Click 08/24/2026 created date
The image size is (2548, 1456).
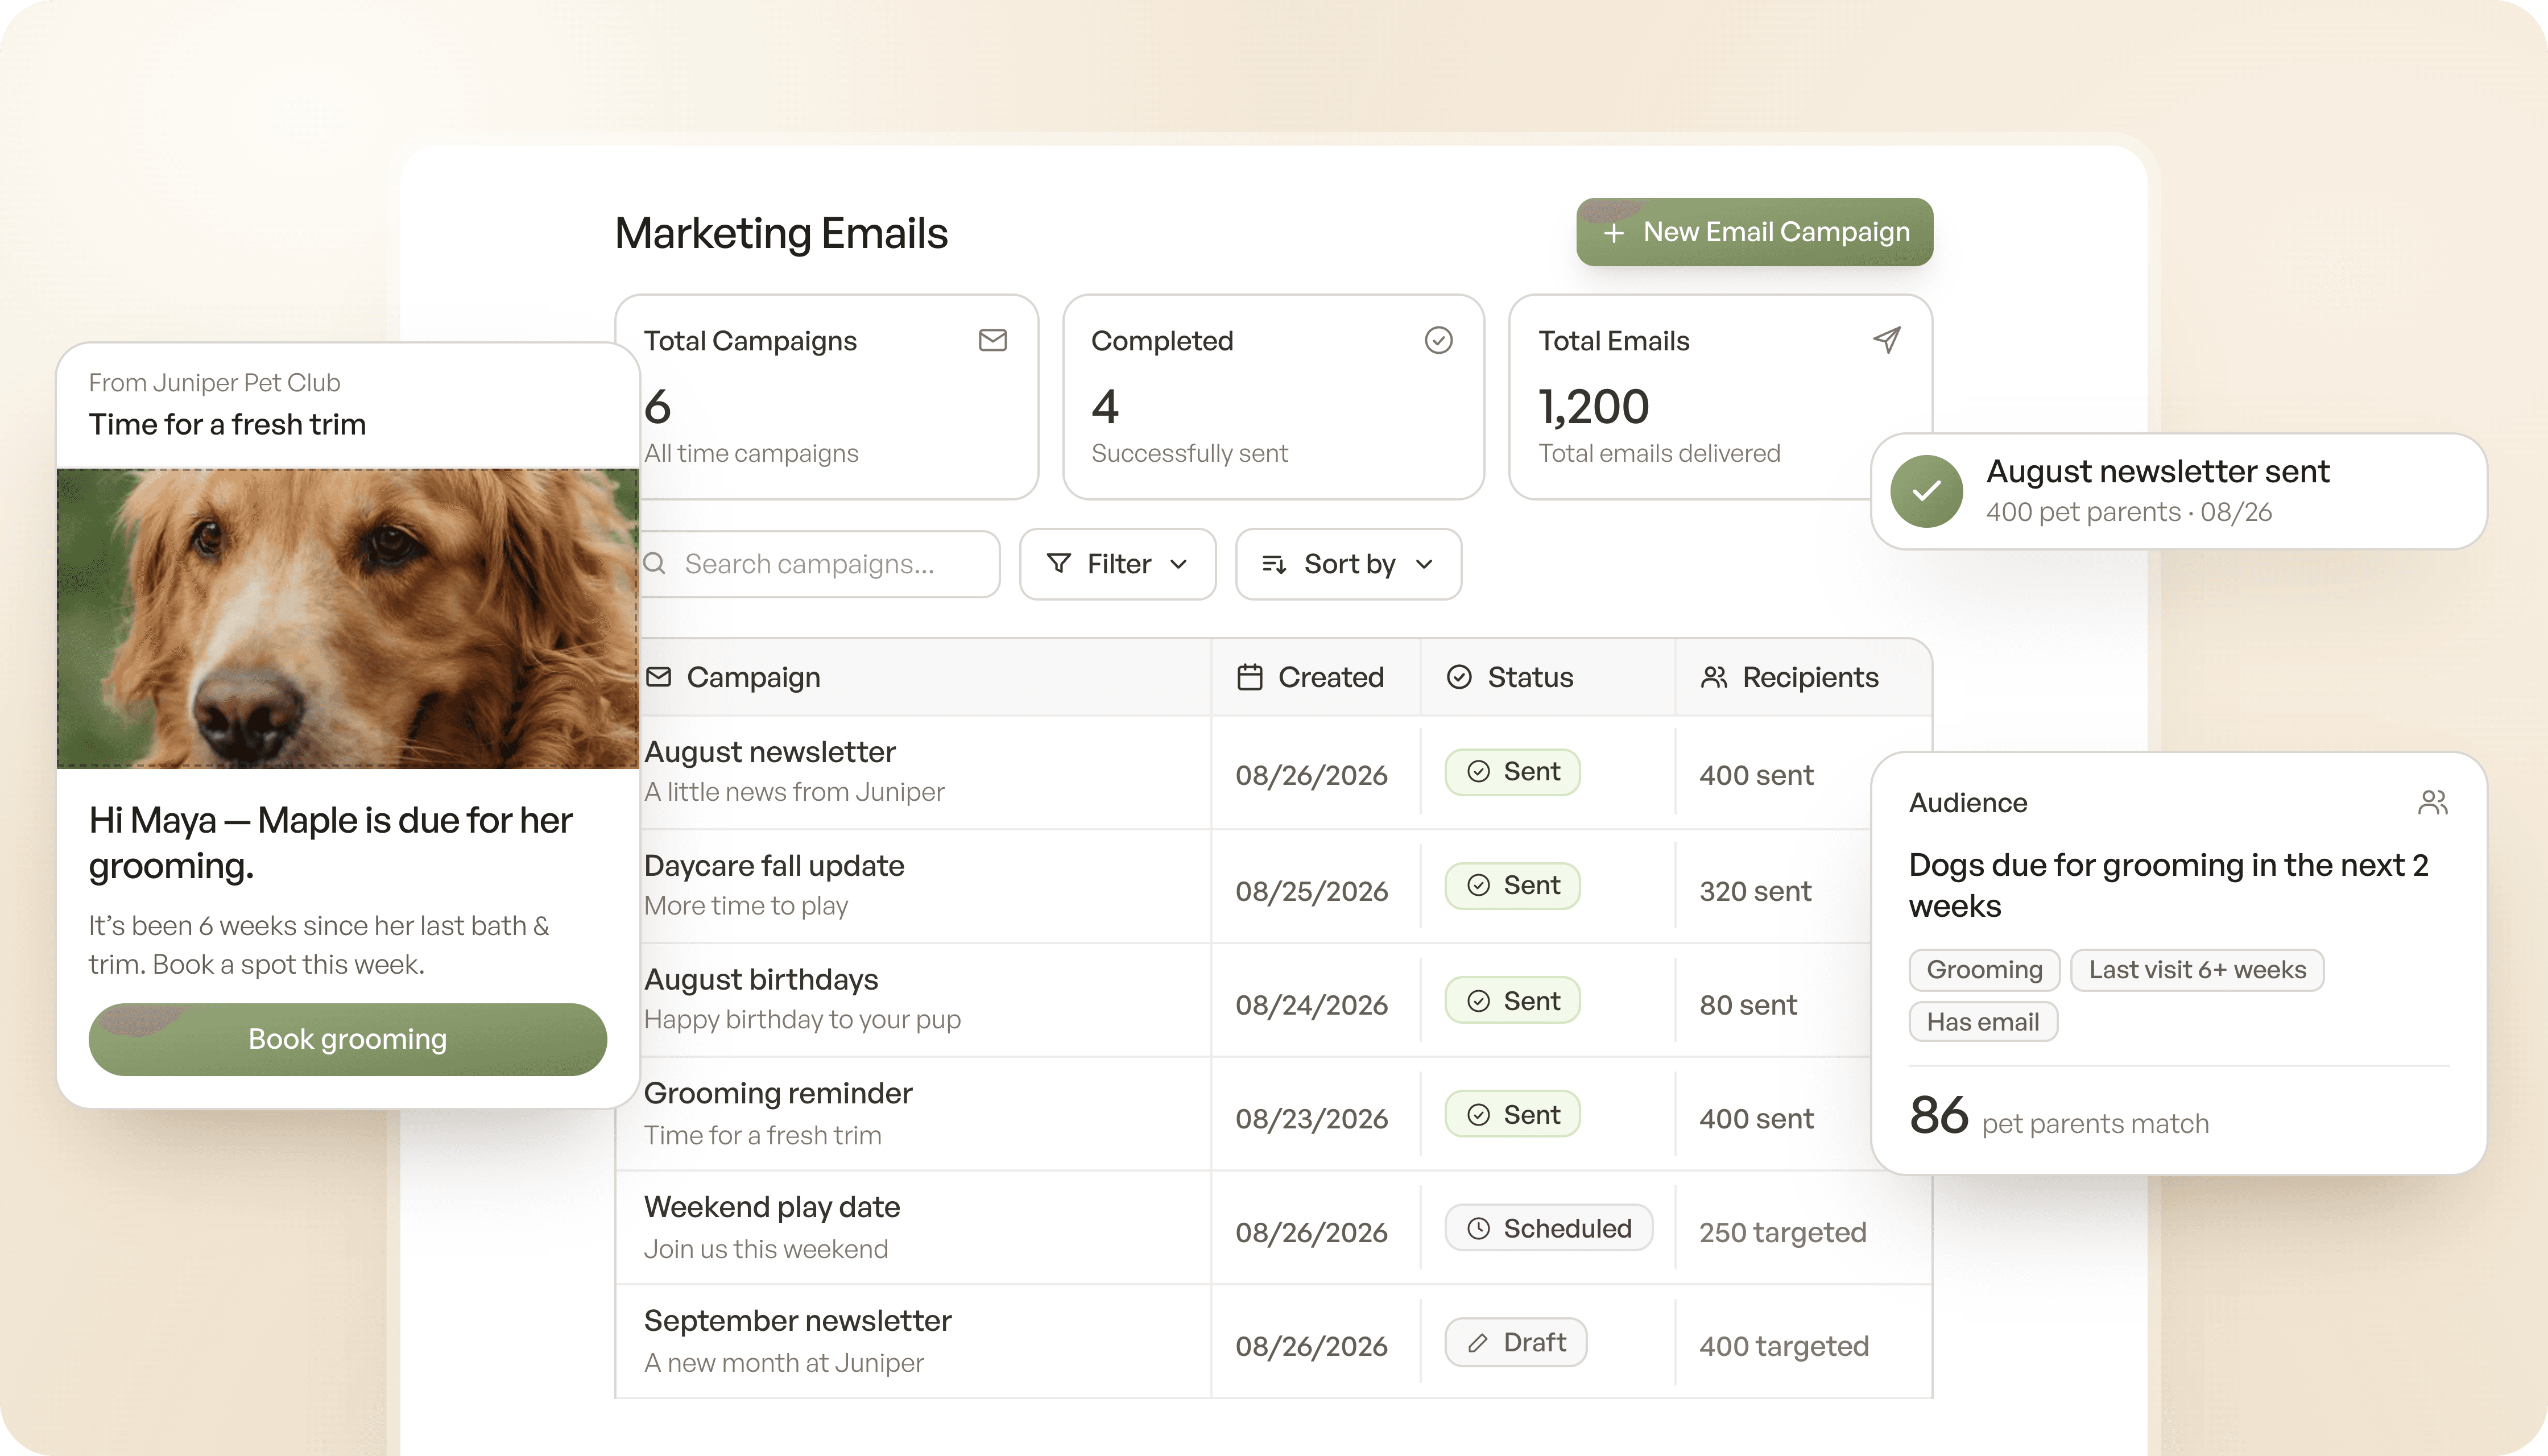click(1311, 1005)
